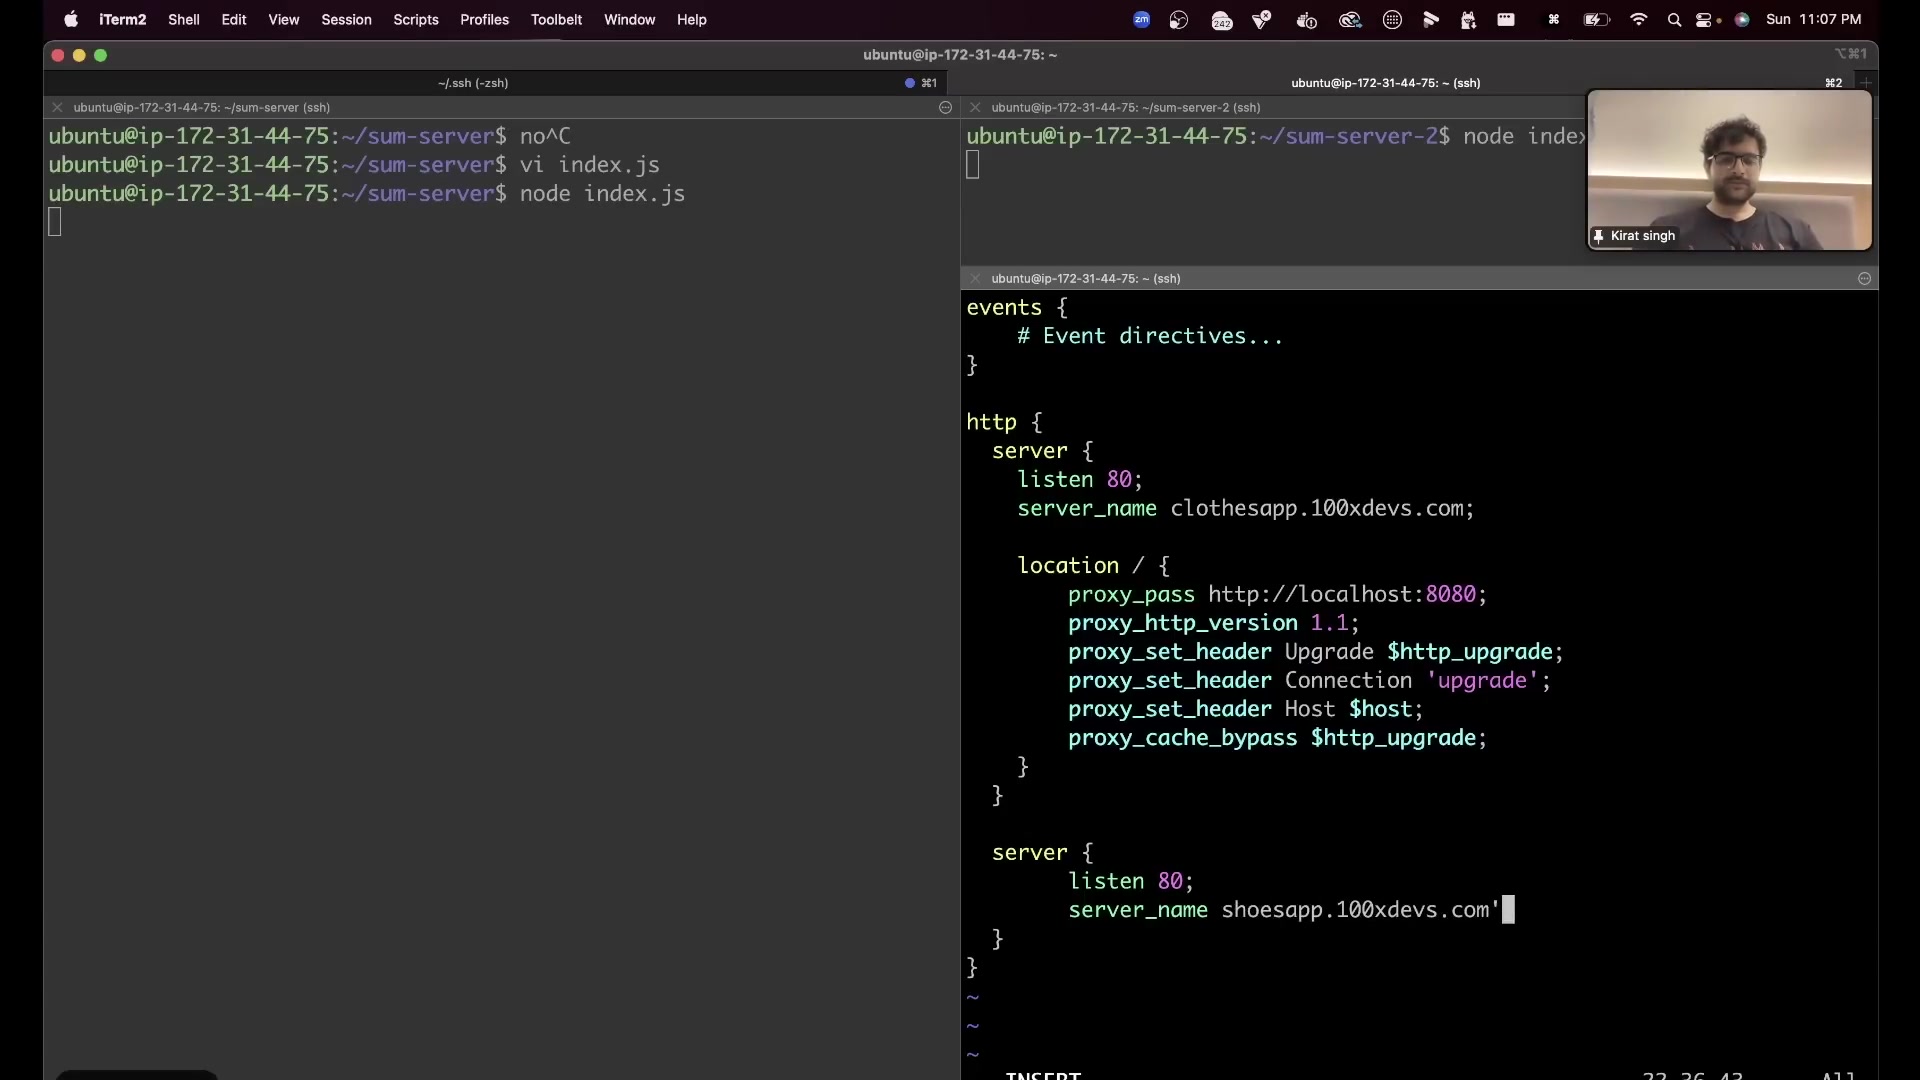Close the nginx config ssh pane

tap(975, 278)
